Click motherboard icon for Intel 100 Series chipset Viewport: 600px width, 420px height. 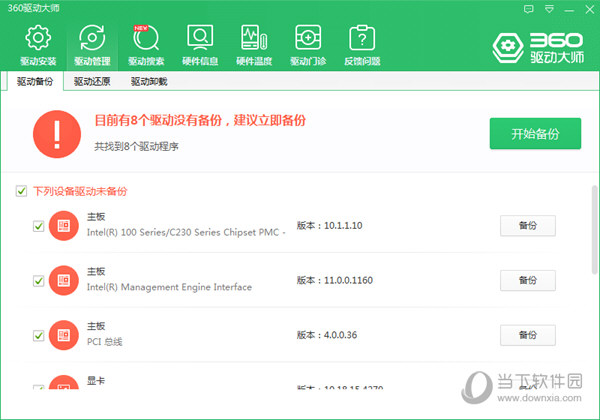coord(64,226)
